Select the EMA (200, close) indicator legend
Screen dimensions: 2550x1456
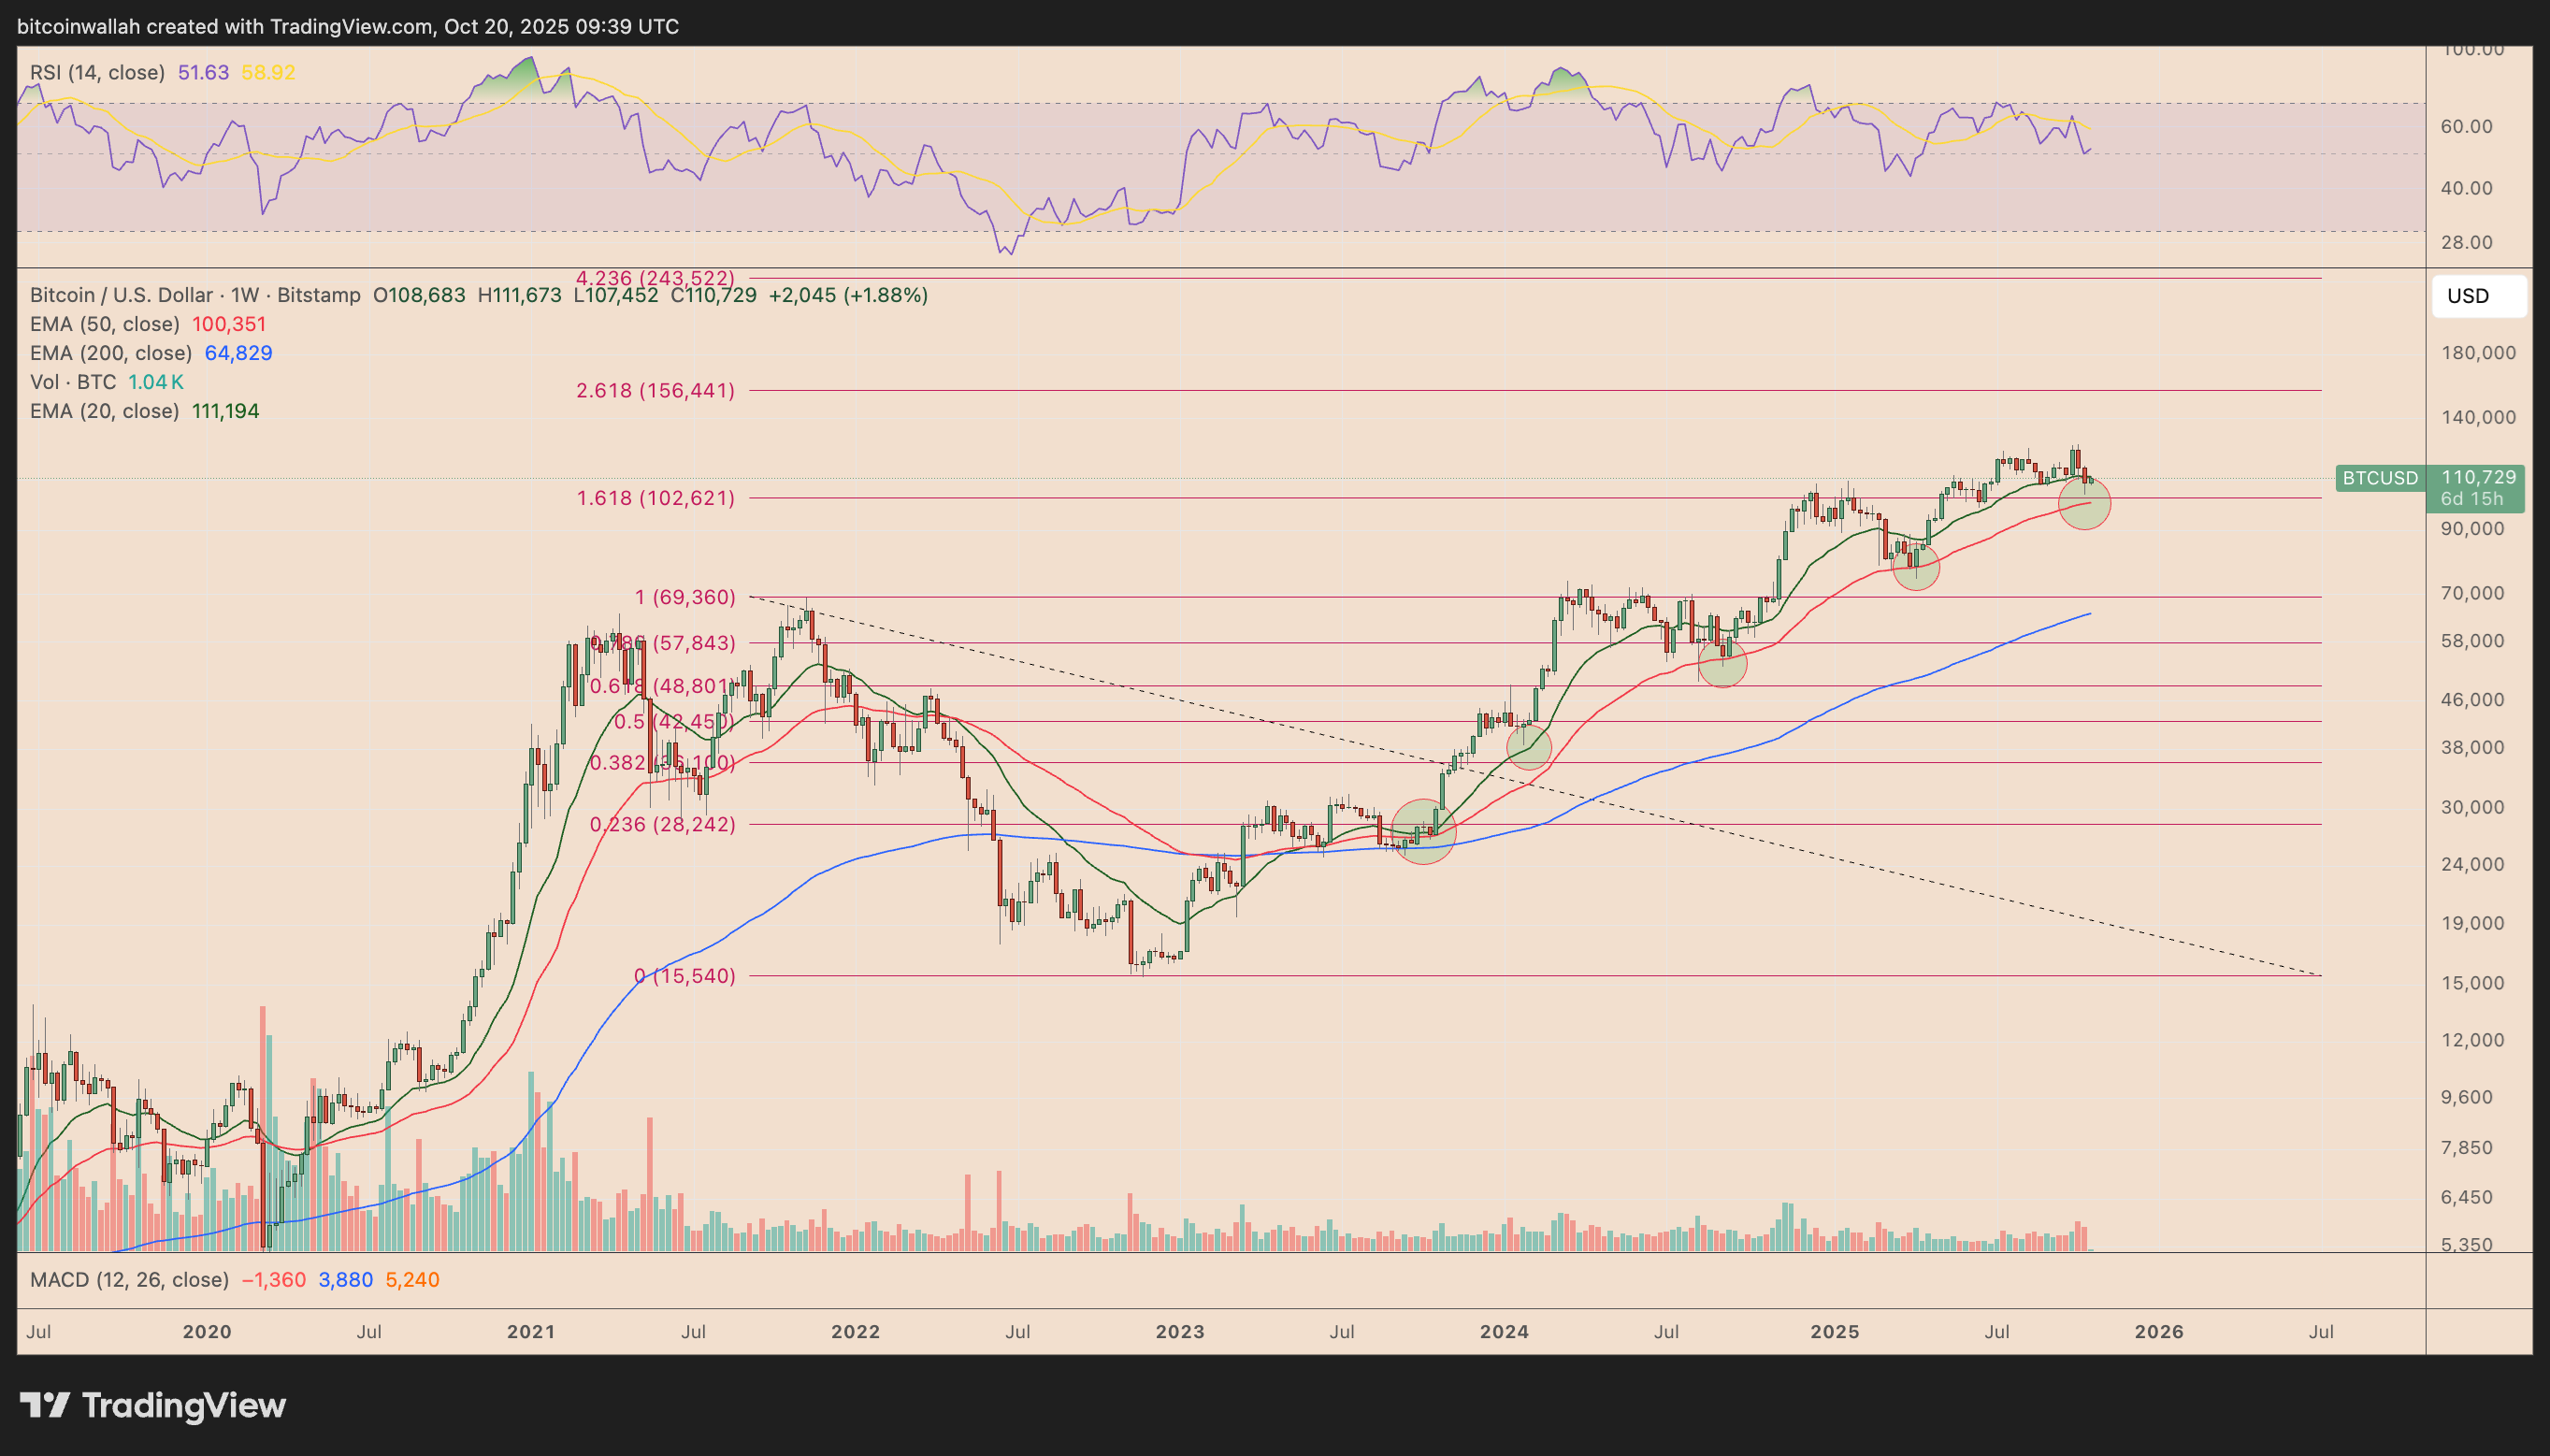pyautogui.click(x=110, y=353)
